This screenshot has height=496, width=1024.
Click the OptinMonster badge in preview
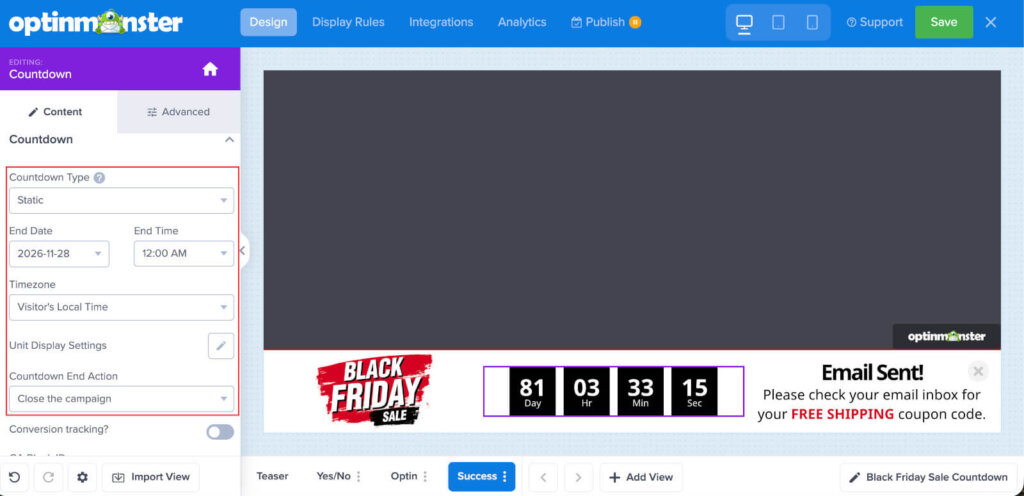[946, 337]
